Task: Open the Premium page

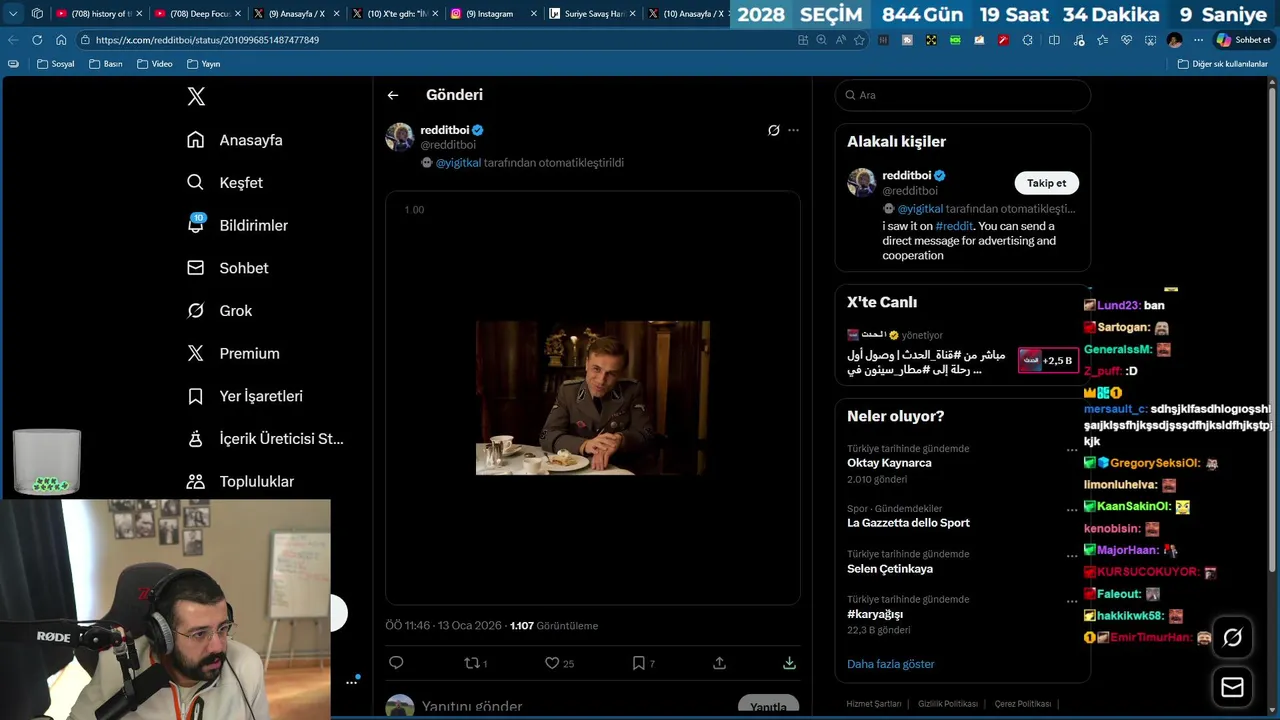Action: (234, 353)
